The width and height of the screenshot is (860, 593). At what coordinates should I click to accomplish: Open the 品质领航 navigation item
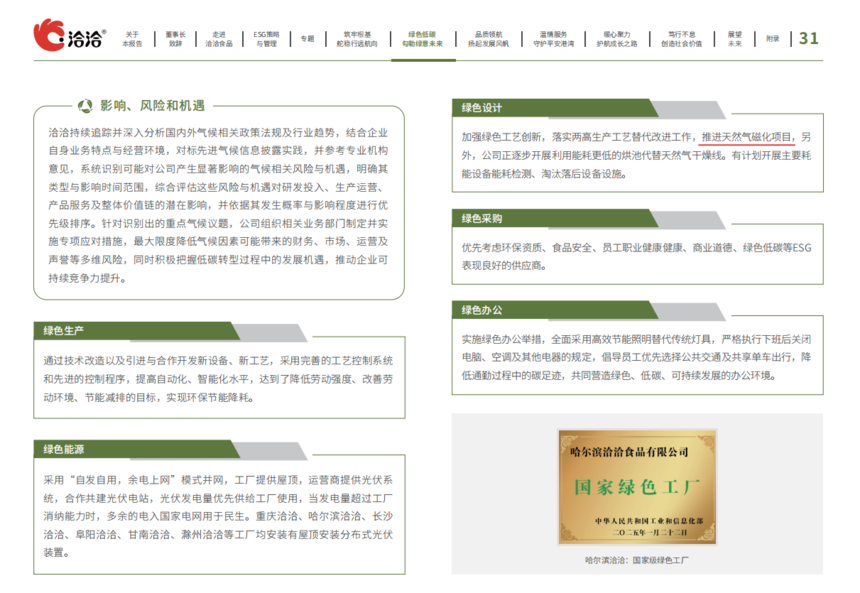(x=488, y=39)
